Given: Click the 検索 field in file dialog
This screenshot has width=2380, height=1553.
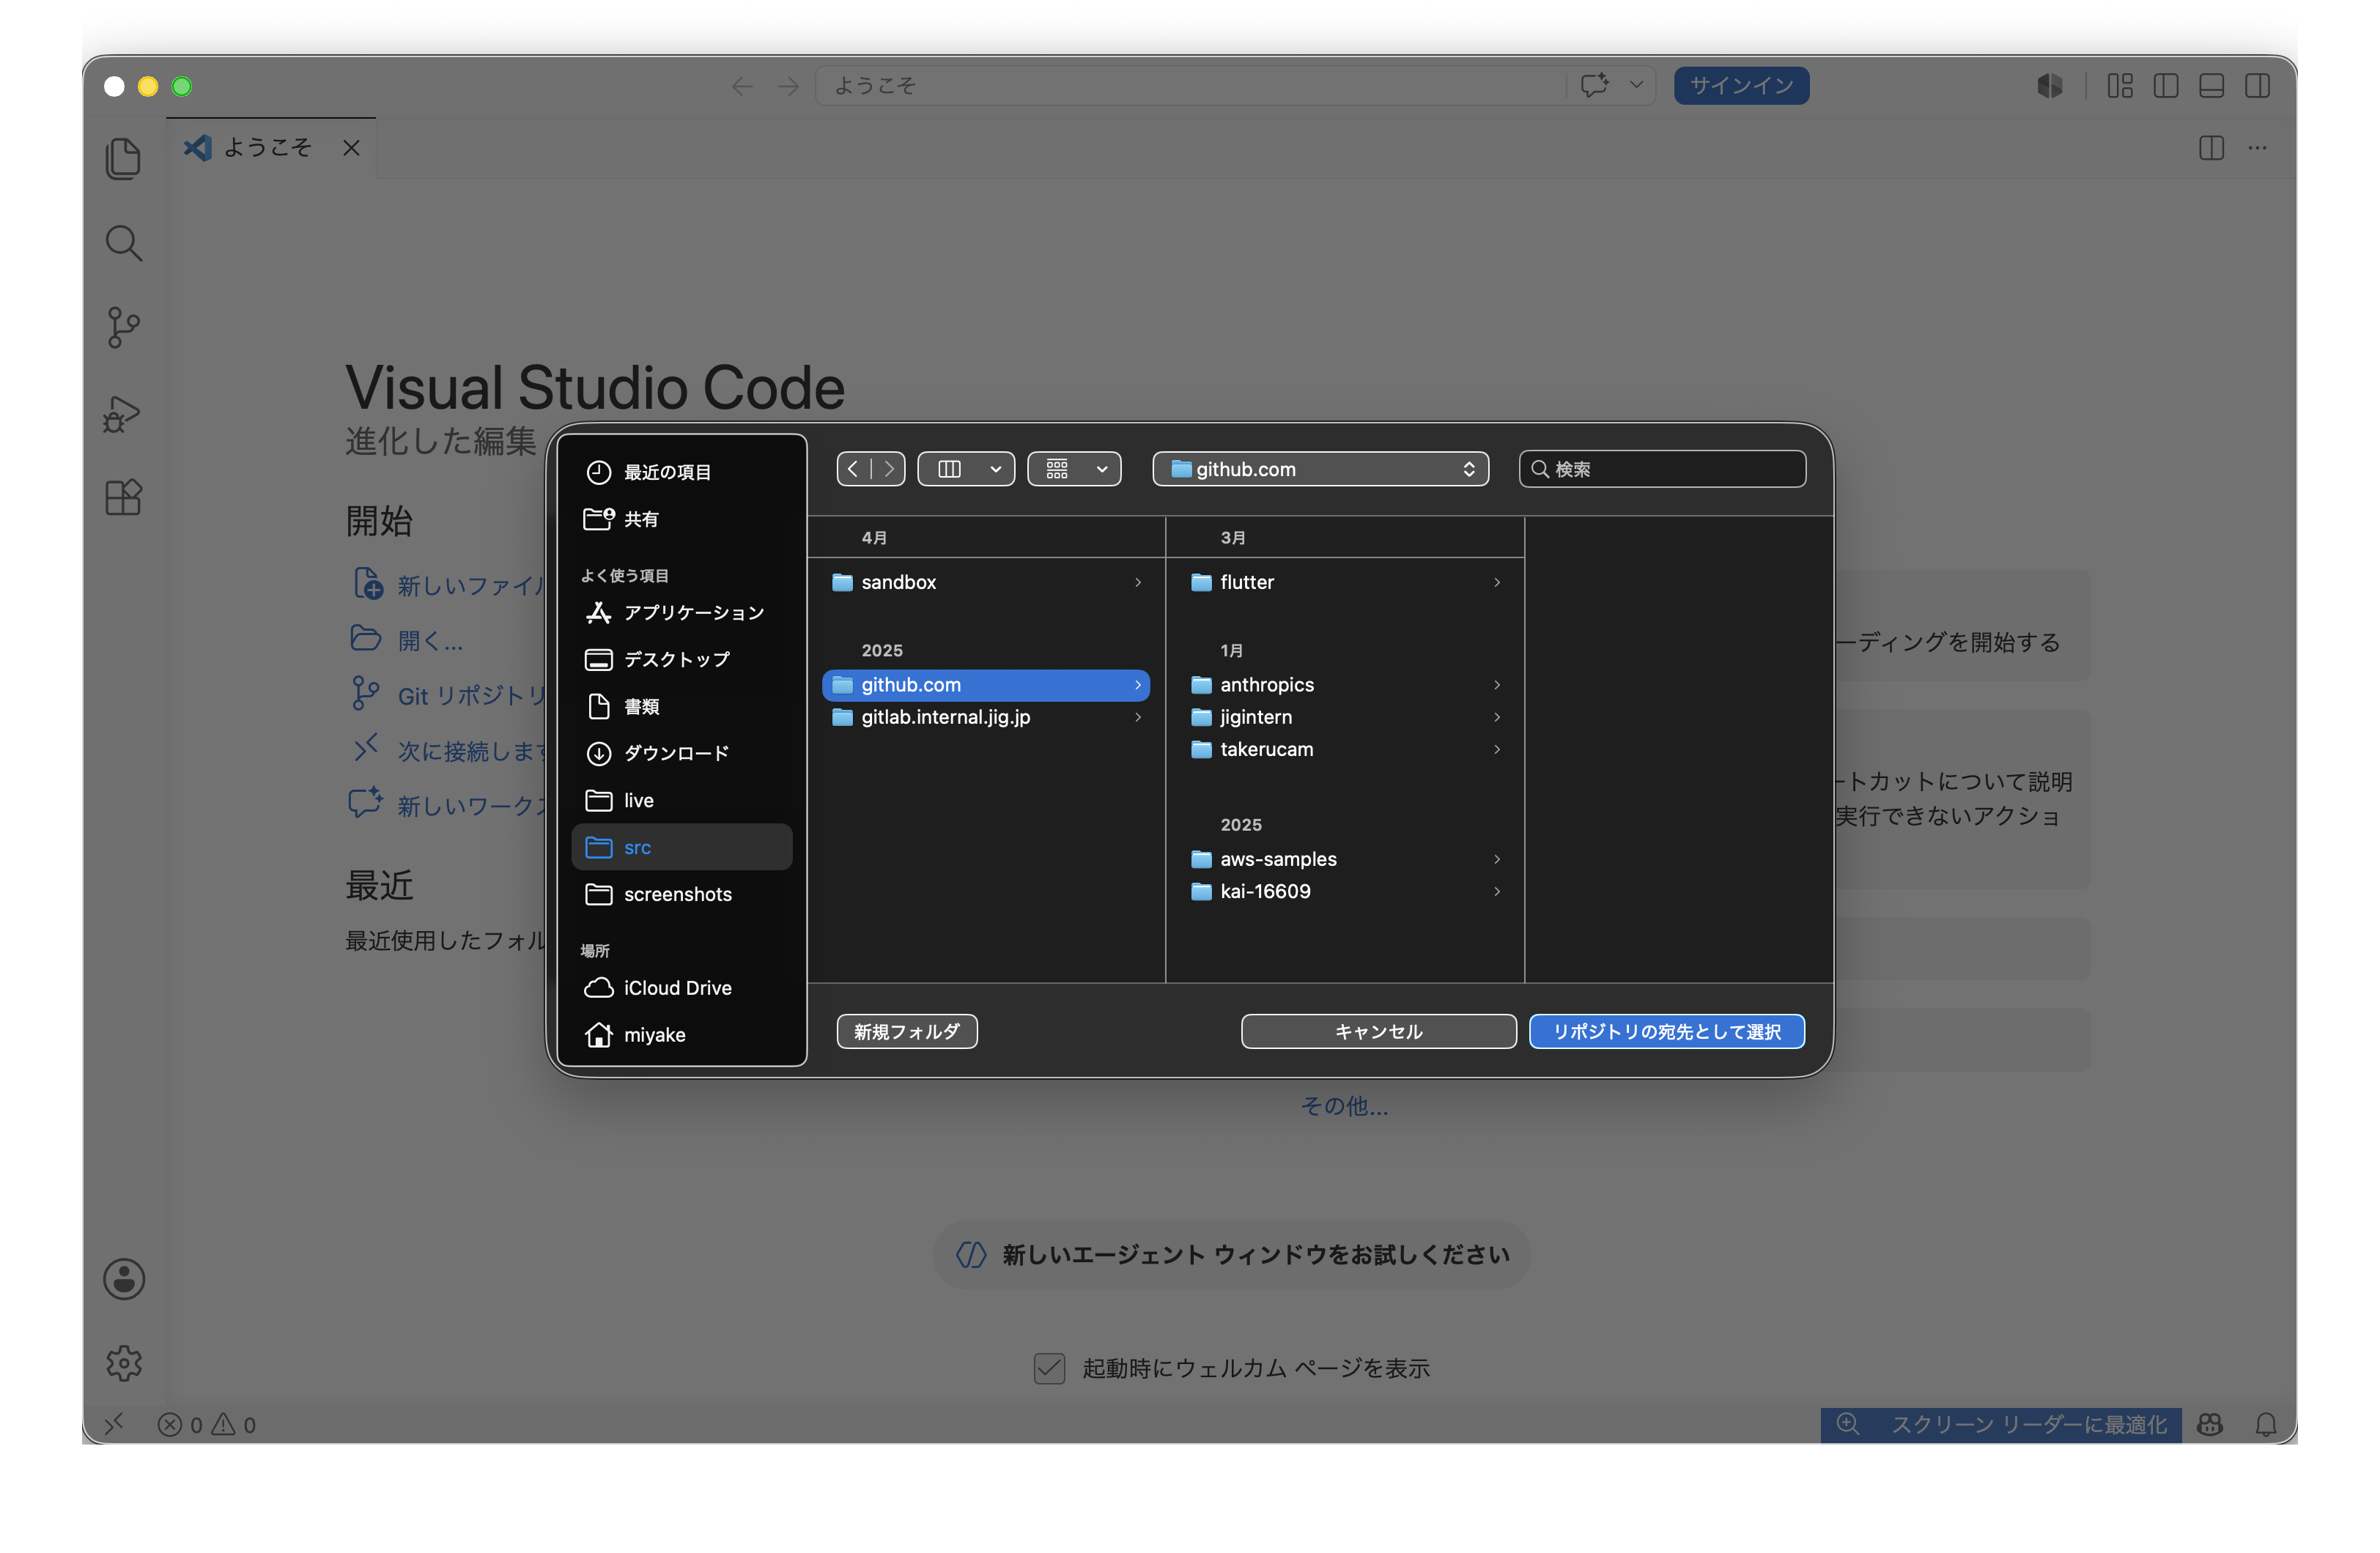Looking at the screenshot, I should [1662, 469].
